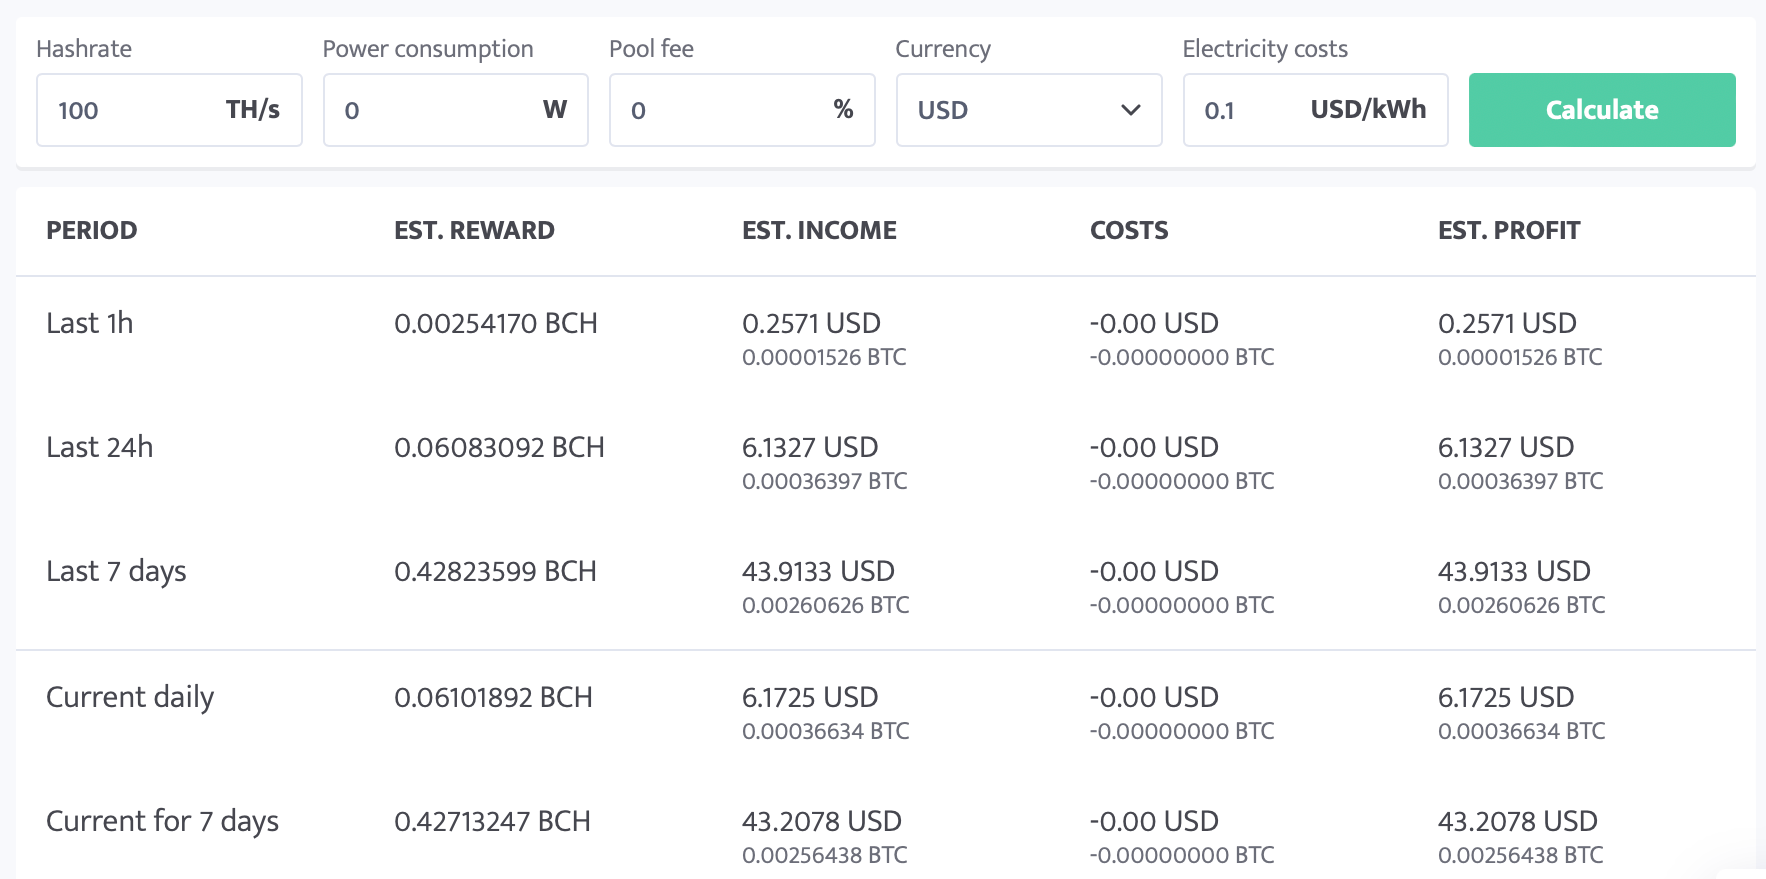Select the Last 7 days row
Viewport: 1766px width, 879px height.
tap(116, 572)
